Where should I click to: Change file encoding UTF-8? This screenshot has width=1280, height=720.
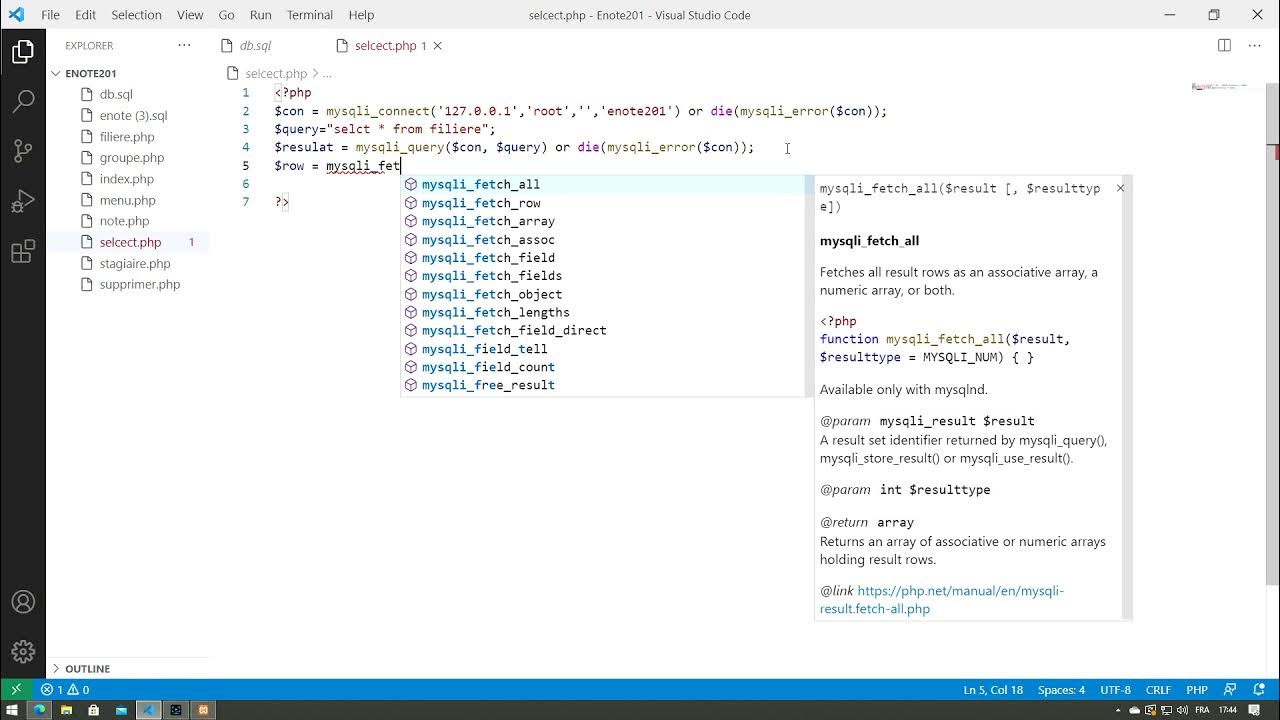pyautogui.click(x=1115, y=689)
